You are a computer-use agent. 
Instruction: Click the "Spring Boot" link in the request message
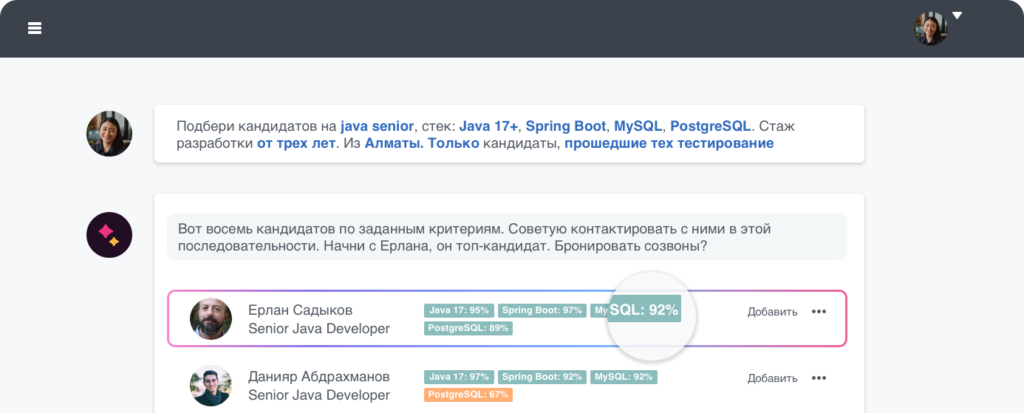pos(566,126)
